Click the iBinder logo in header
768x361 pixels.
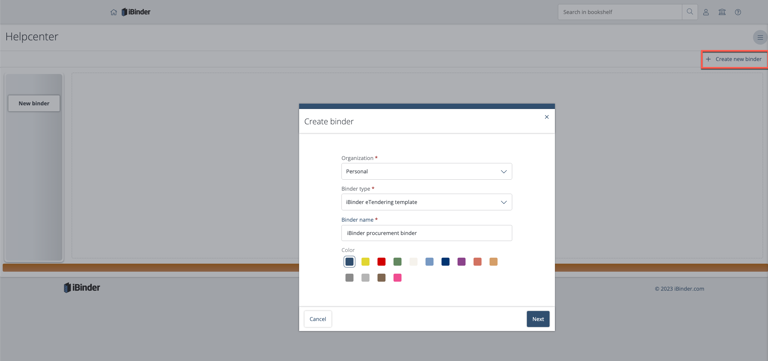(136, 12)
